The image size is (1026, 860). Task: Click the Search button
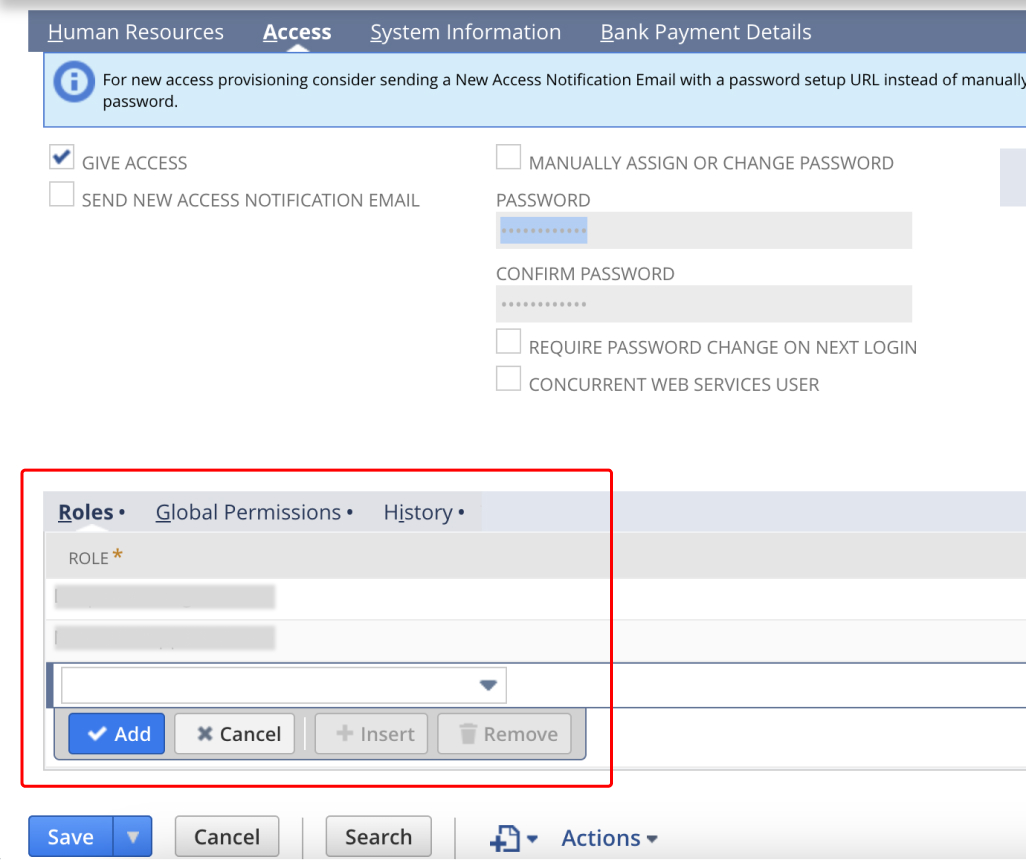click(x=378, y=837)
